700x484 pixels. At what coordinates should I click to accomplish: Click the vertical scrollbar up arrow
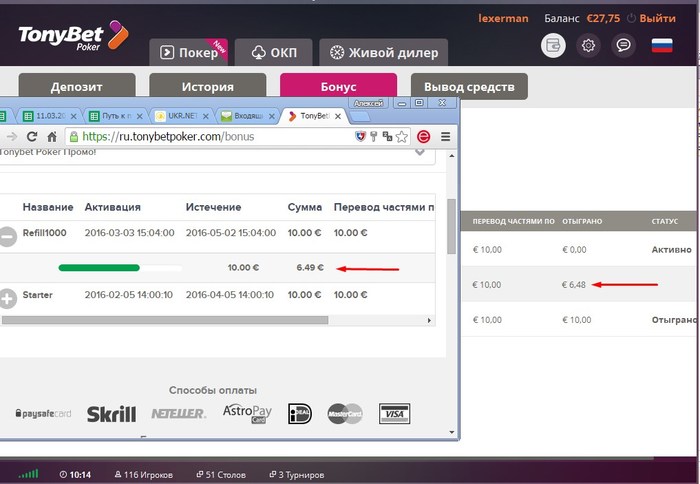451,156
